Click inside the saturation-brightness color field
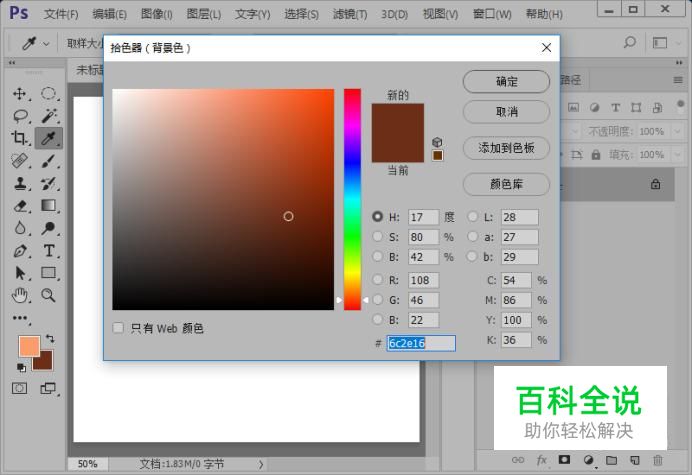692x475 pixels. tap(223, 199)
